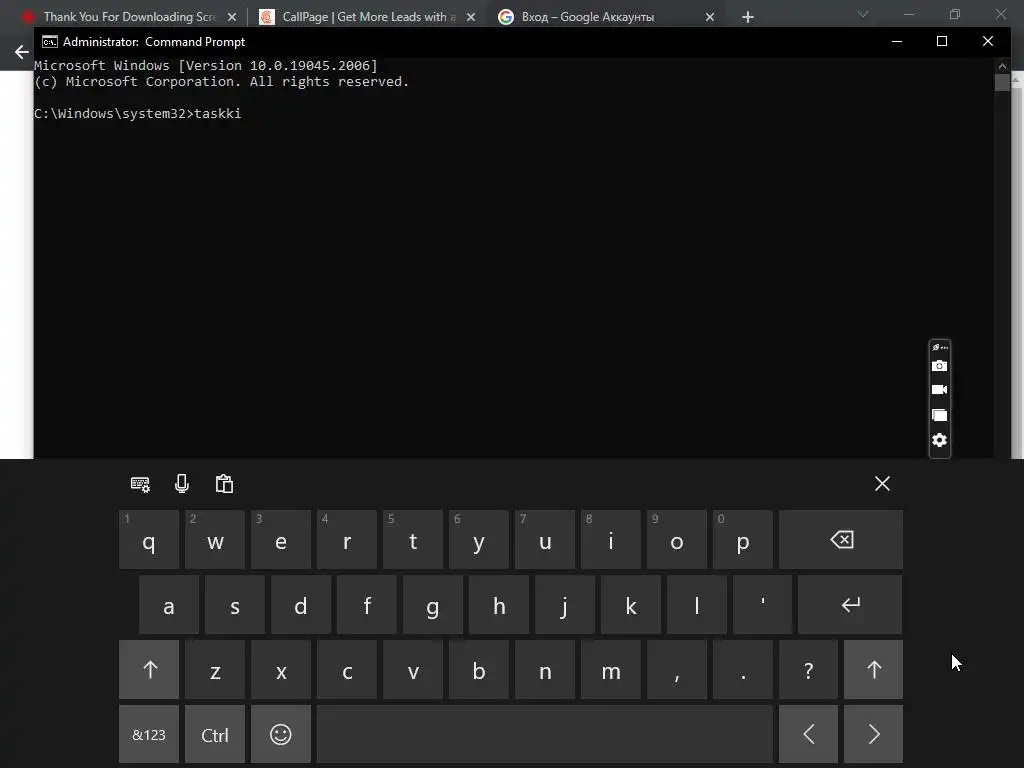Image resolution: width=1024 pixels, height=768 pixels.
Task: Tap the Ctrl key
Action: pyautogui.click(x=215, y=735)
